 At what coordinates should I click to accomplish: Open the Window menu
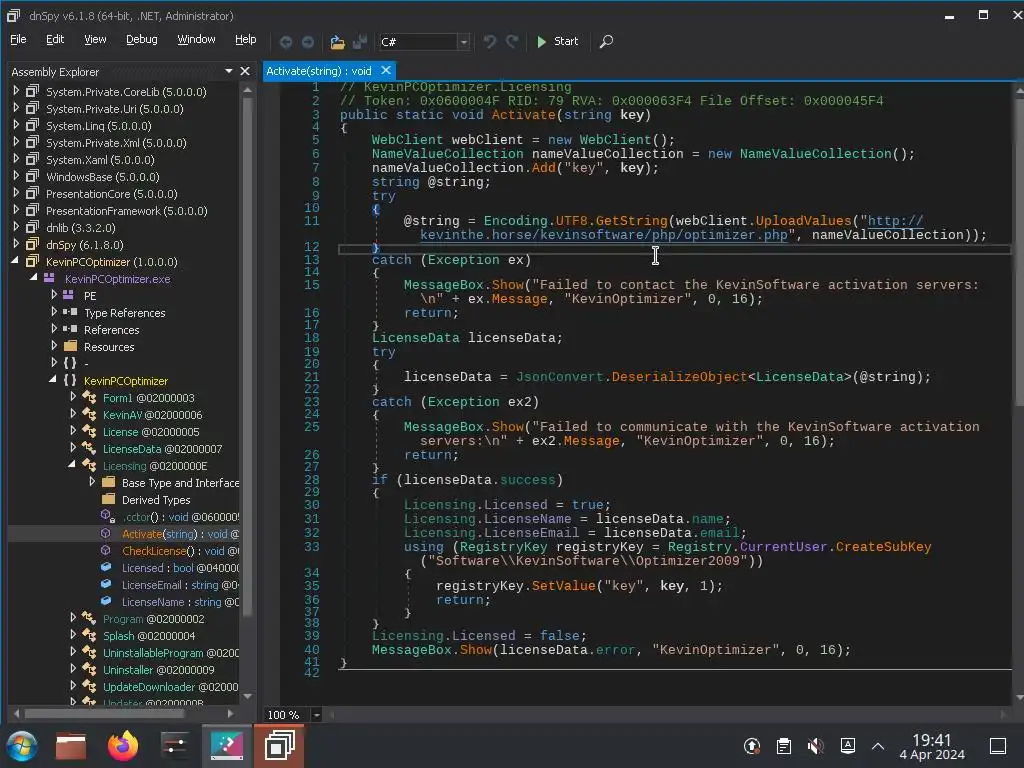coord(196,39)
